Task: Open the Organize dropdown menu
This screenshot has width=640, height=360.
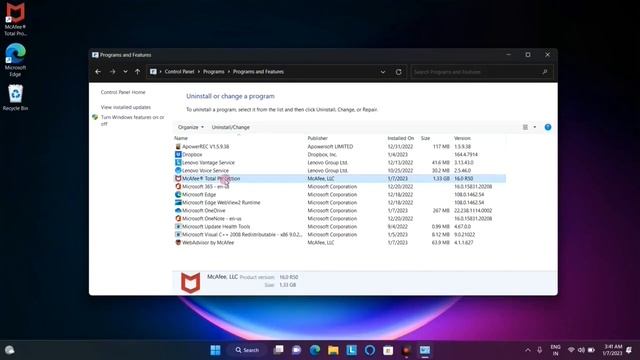Action: click(191, 127)
